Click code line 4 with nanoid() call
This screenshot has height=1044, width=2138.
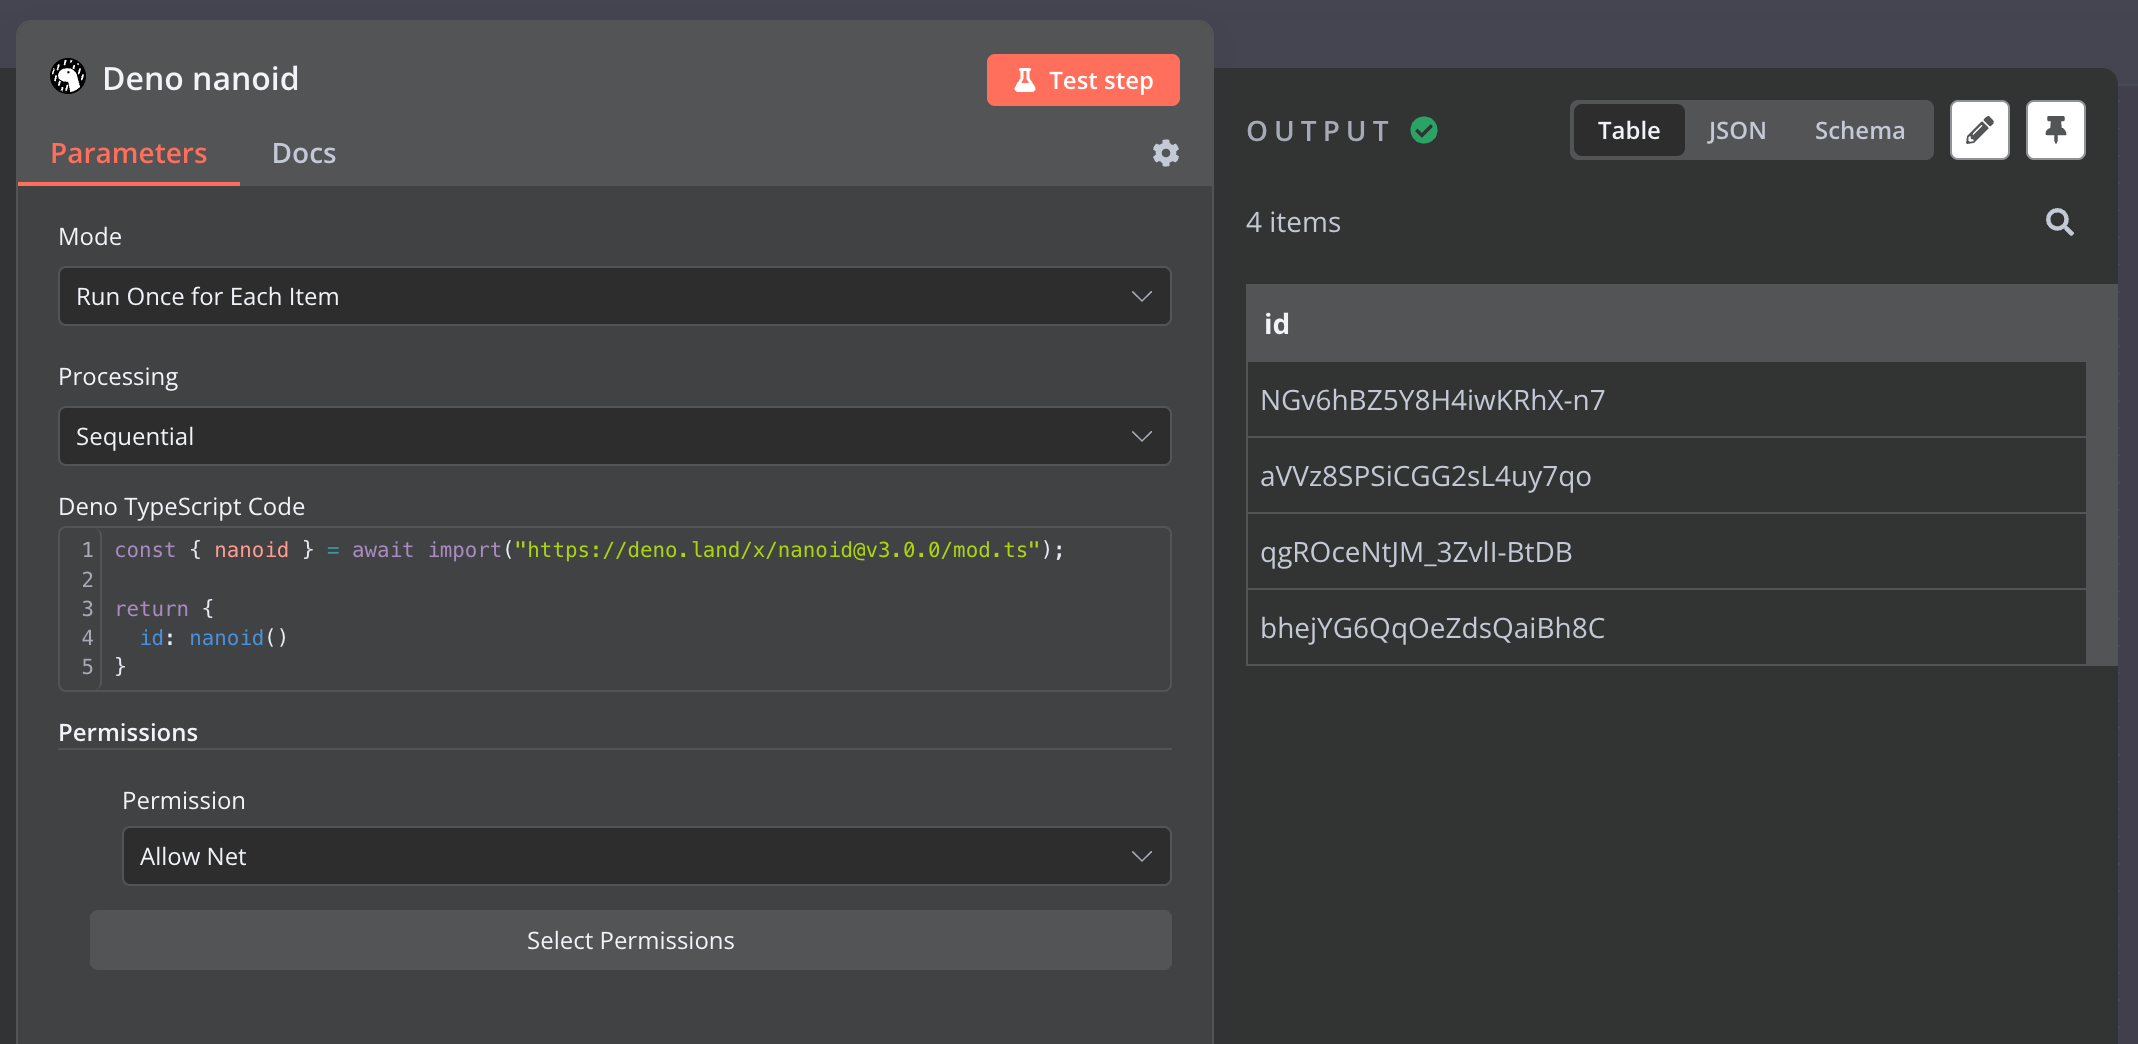(214, 638)
